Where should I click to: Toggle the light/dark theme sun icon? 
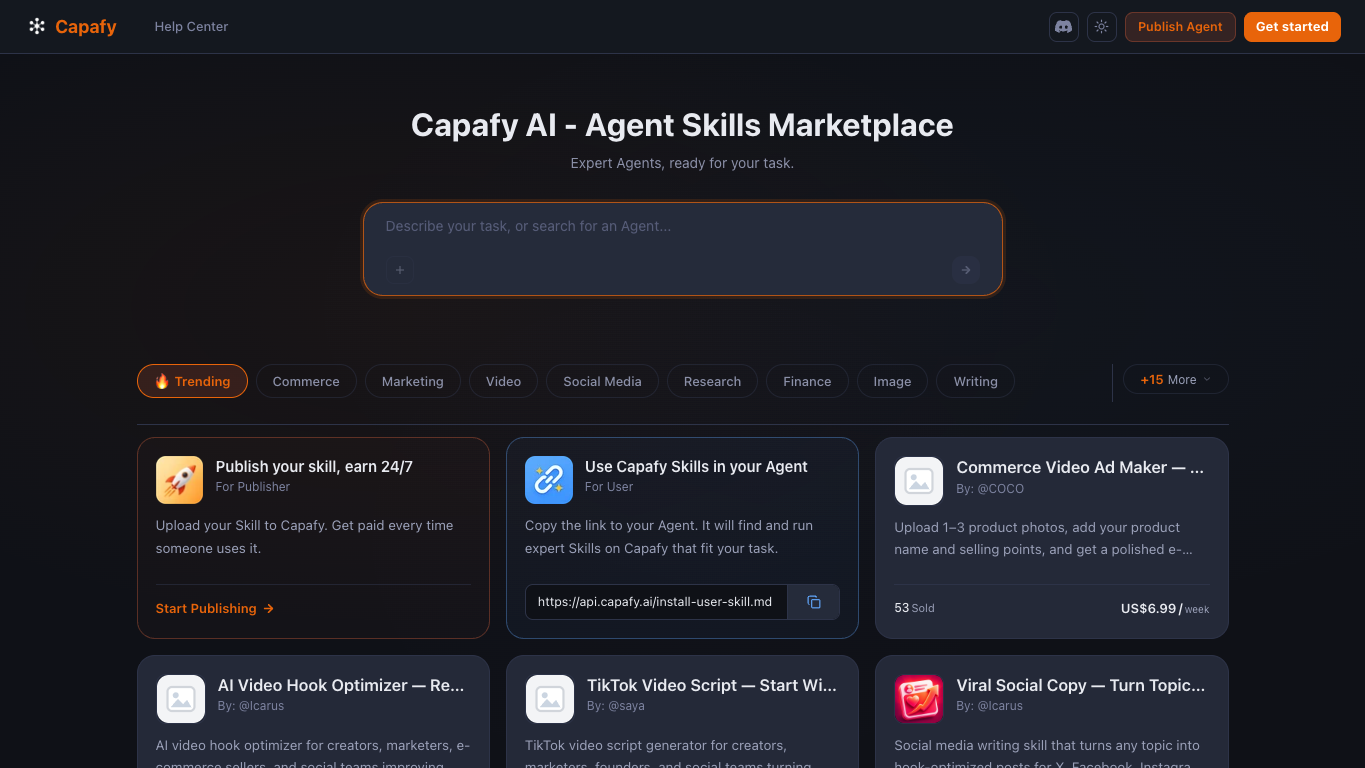pos(1102,27)
